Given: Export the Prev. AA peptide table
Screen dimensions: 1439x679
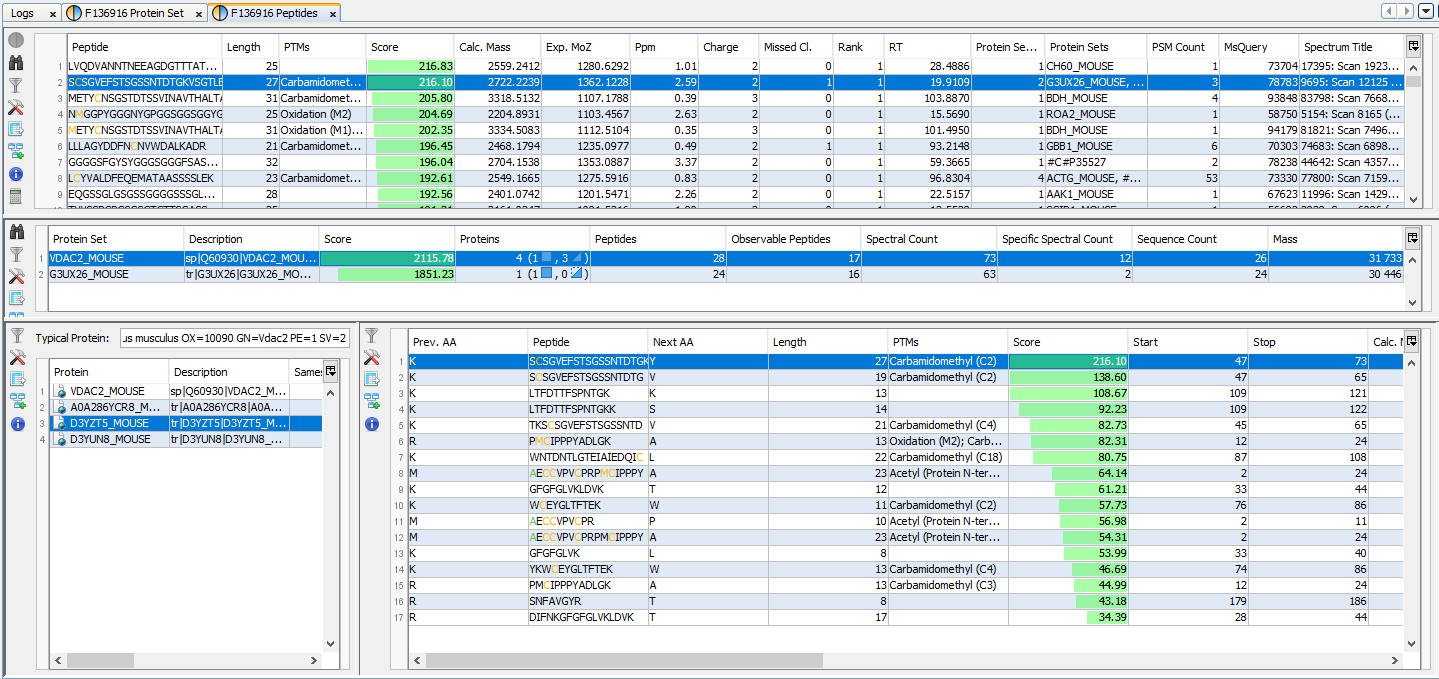Looking at the screenshot, I should coord(372,380).
